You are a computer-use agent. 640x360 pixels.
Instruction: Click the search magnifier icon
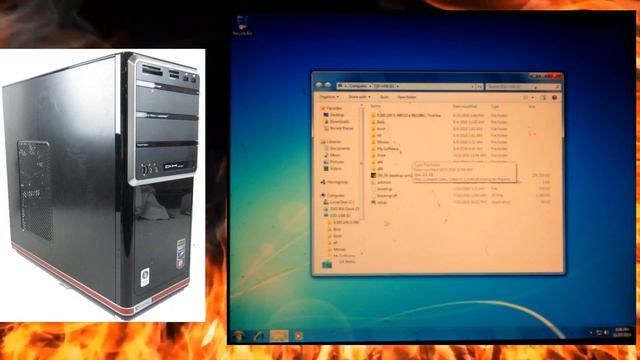pyautogui.click(x=557, y=87)
